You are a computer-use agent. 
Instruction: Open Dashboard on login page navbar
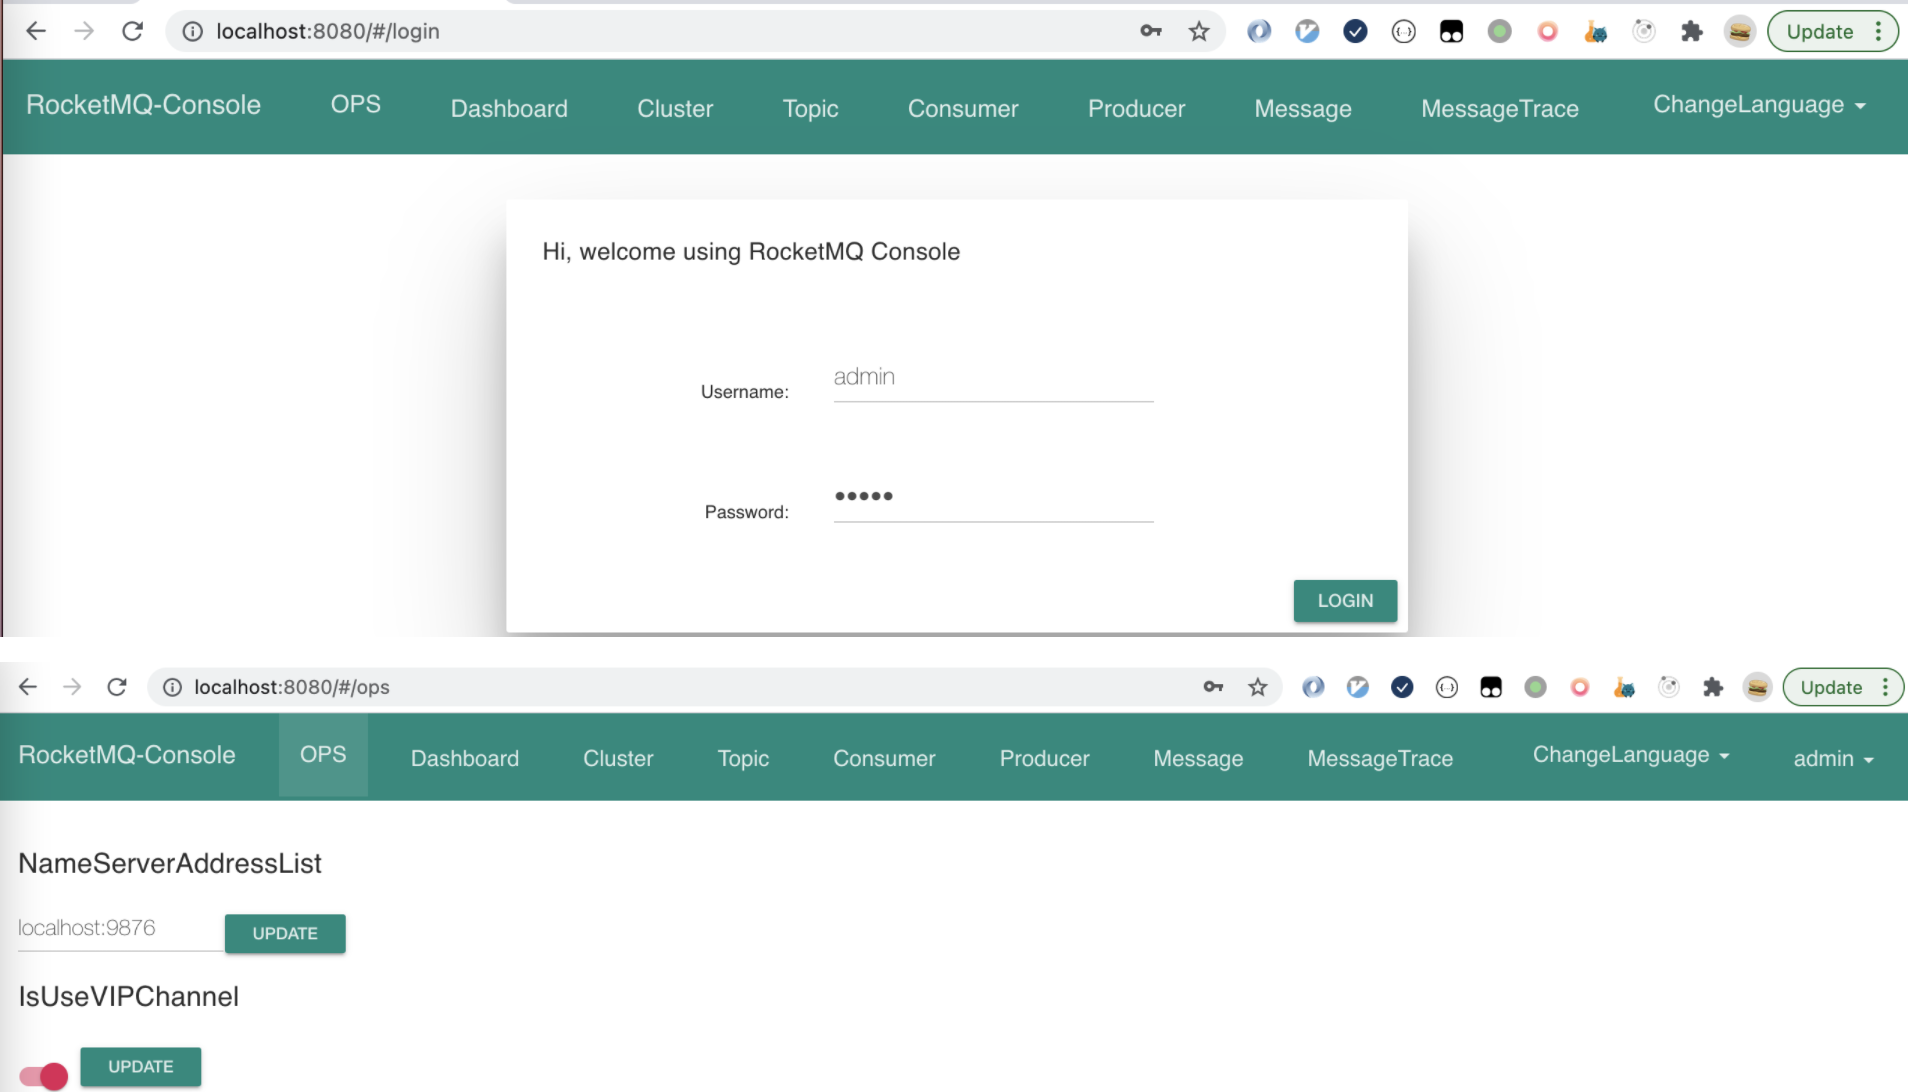click(509, 108)
